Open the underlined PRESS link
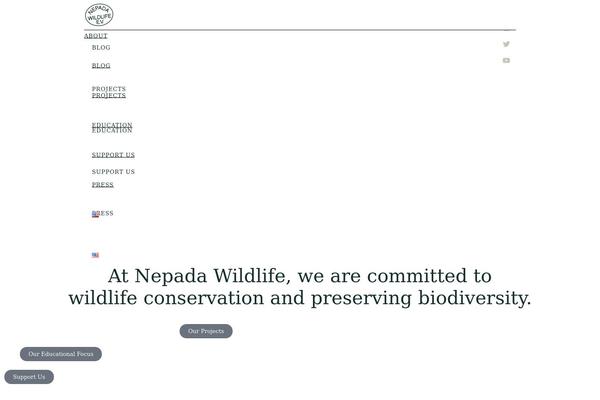The image size is (600, 400). (x=103, y=185)
